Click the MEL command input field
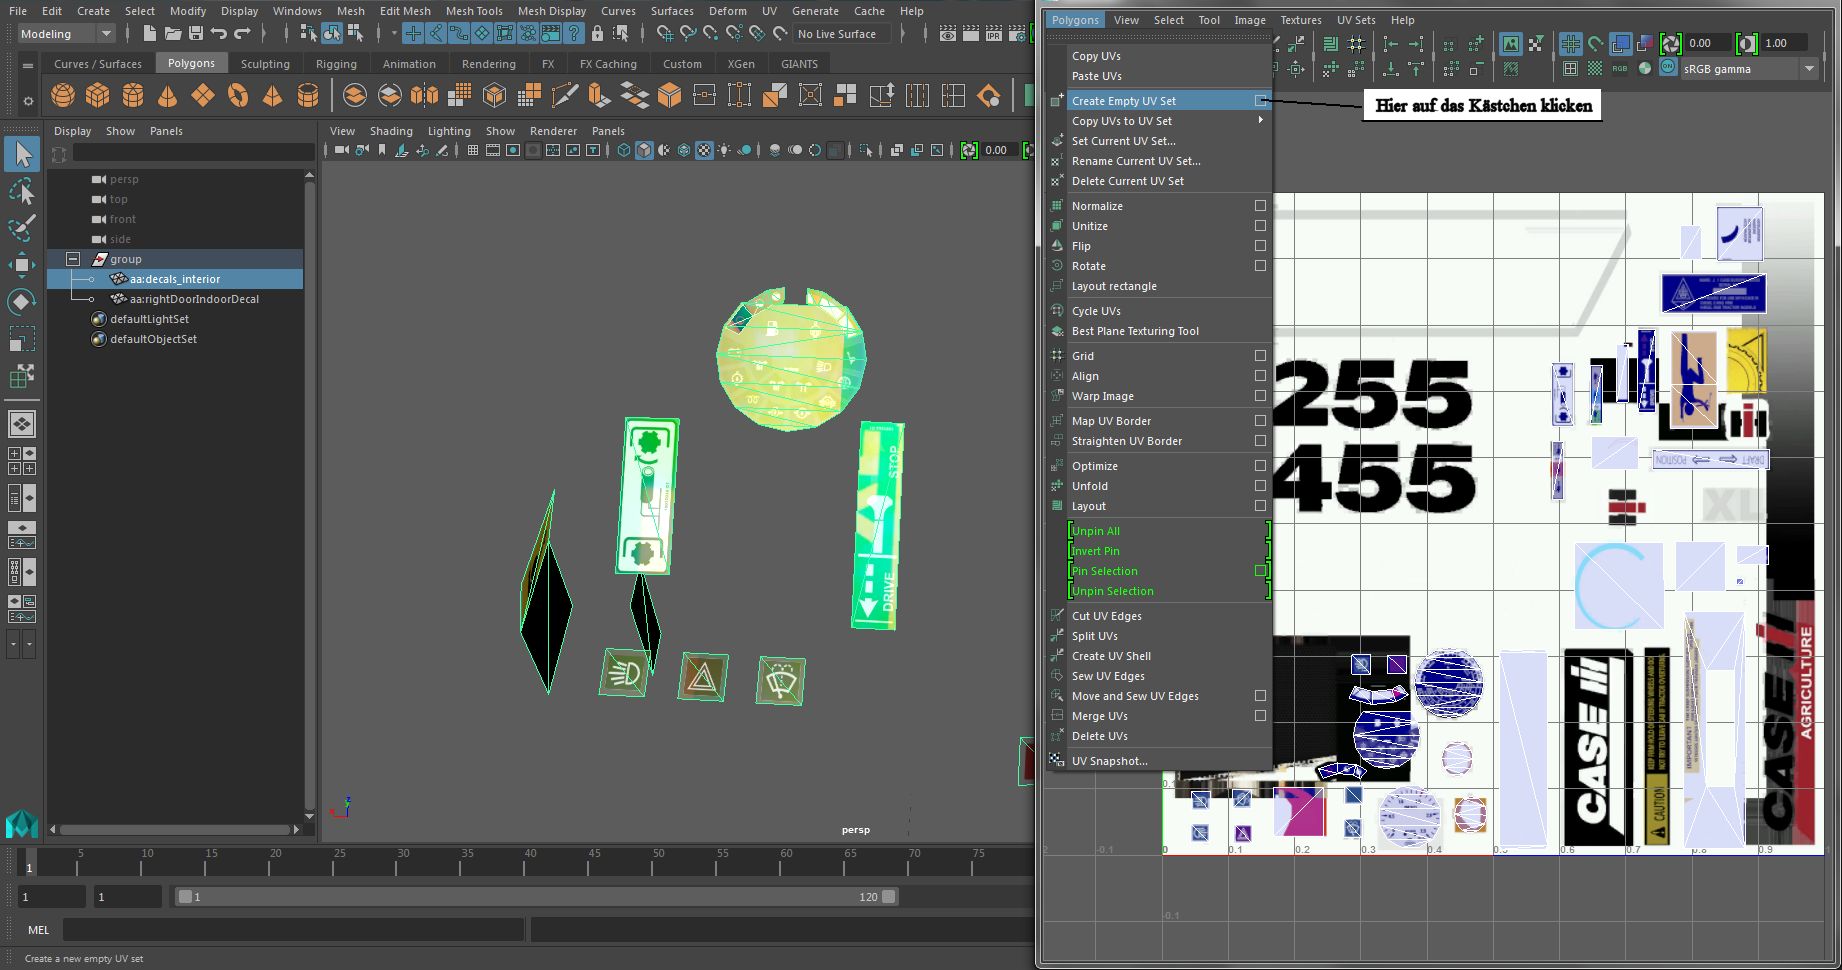The height and width of the screenshot is (970, 1842). [292, 930]
